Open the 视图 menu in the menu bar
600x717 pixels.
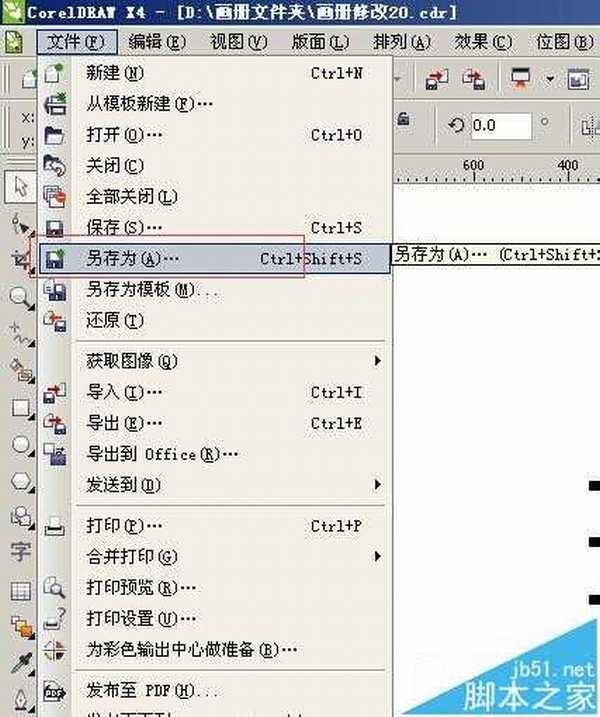click(238, 42)
